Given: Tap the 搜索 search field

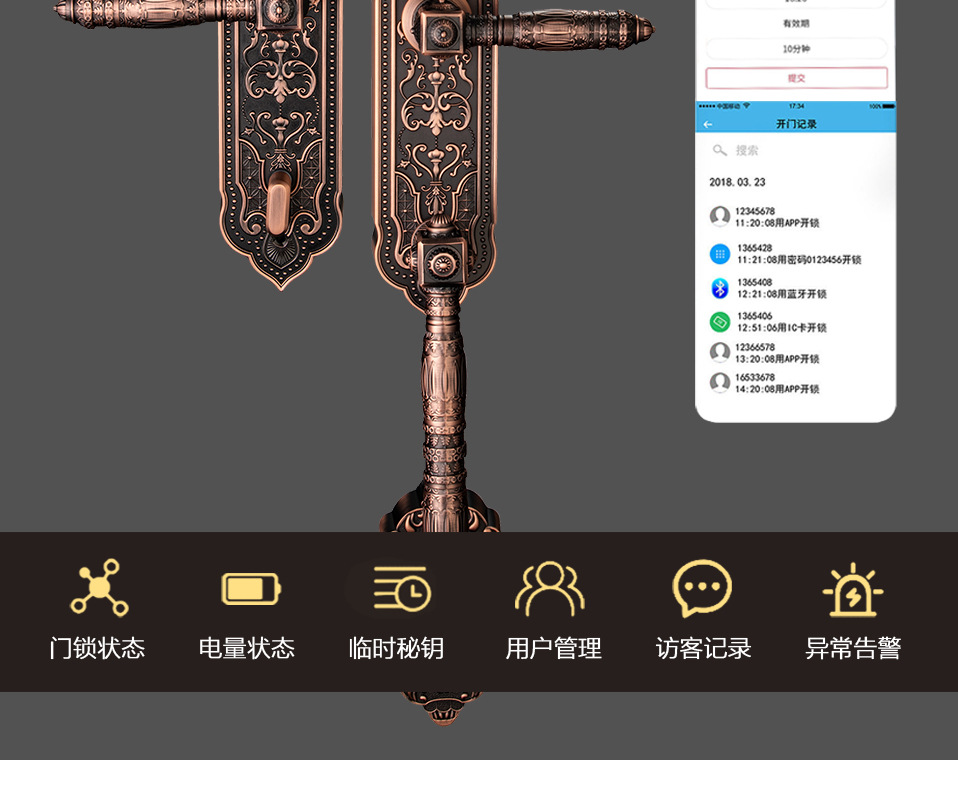Looking at the screenshot, I should pos(796,150).
